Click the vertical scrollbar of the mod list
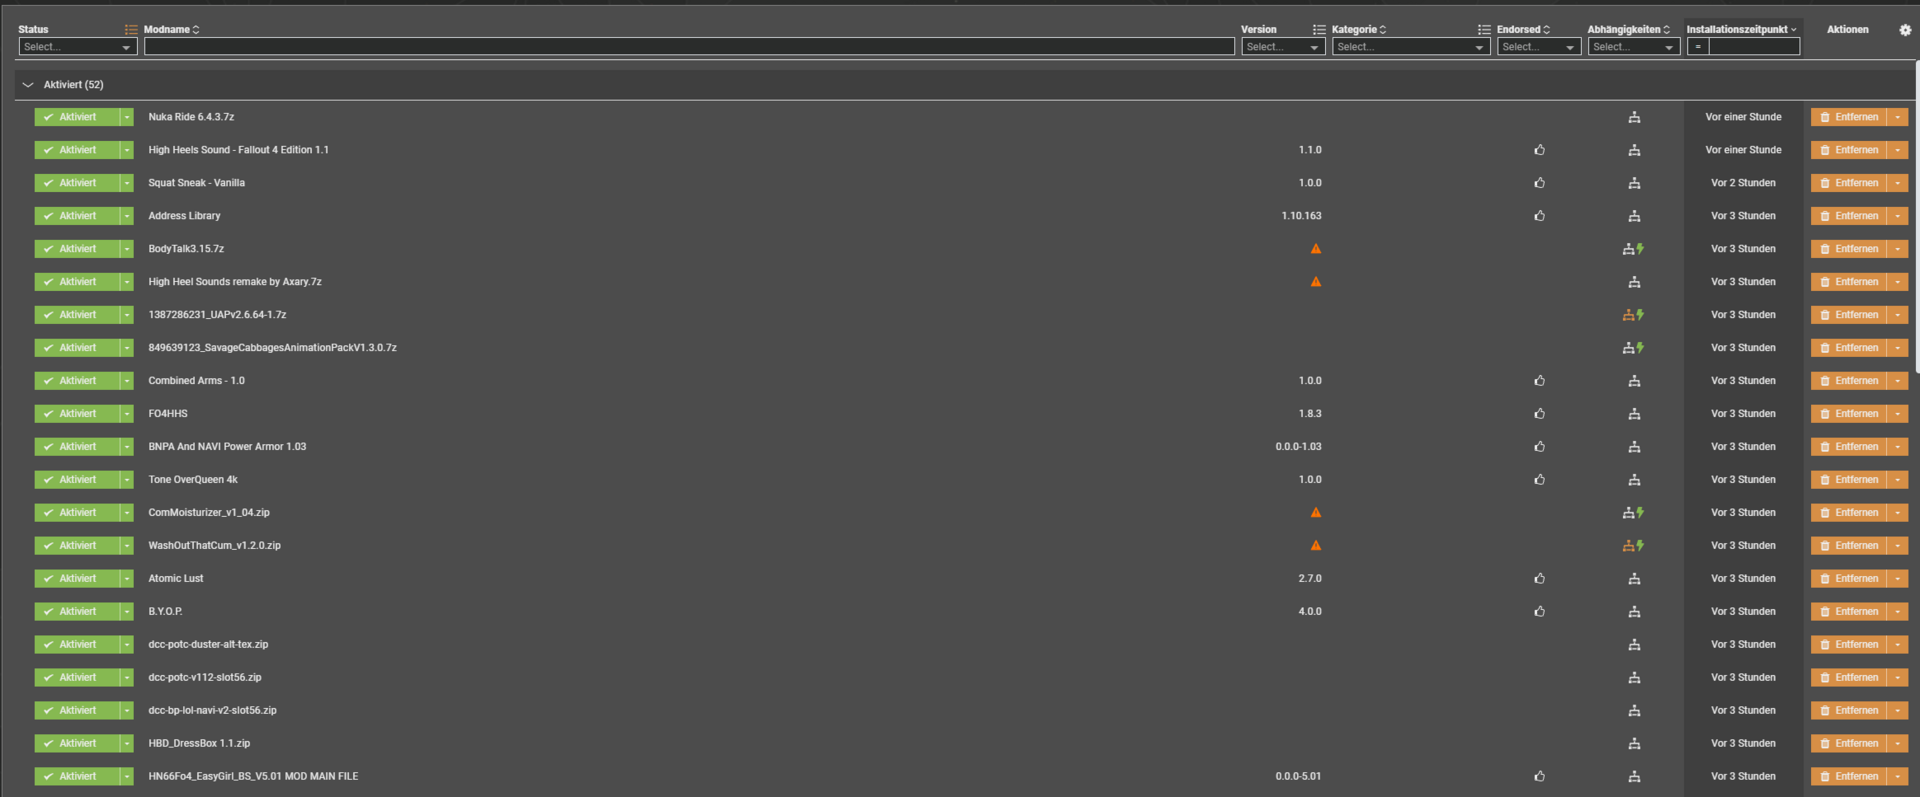Image resolution: width=1920 pixels, height=797 pixels. (1916, 217)
